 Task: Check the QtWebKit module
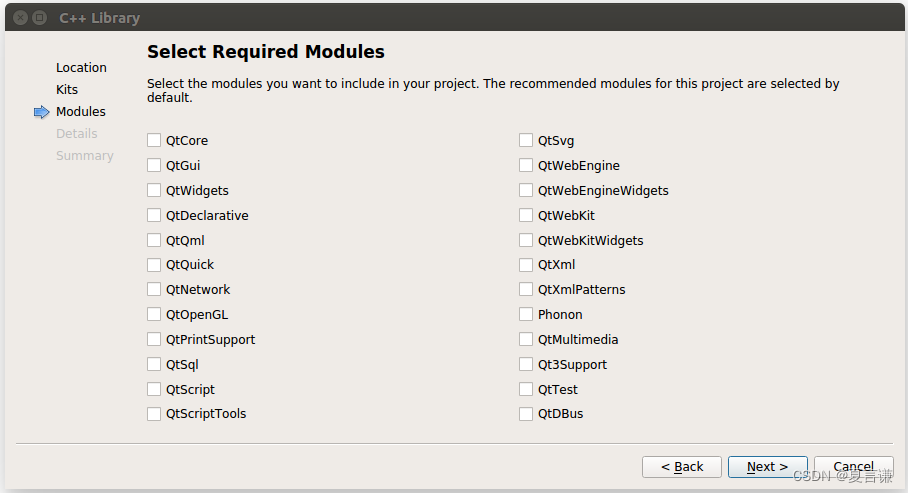click(526, 215)
